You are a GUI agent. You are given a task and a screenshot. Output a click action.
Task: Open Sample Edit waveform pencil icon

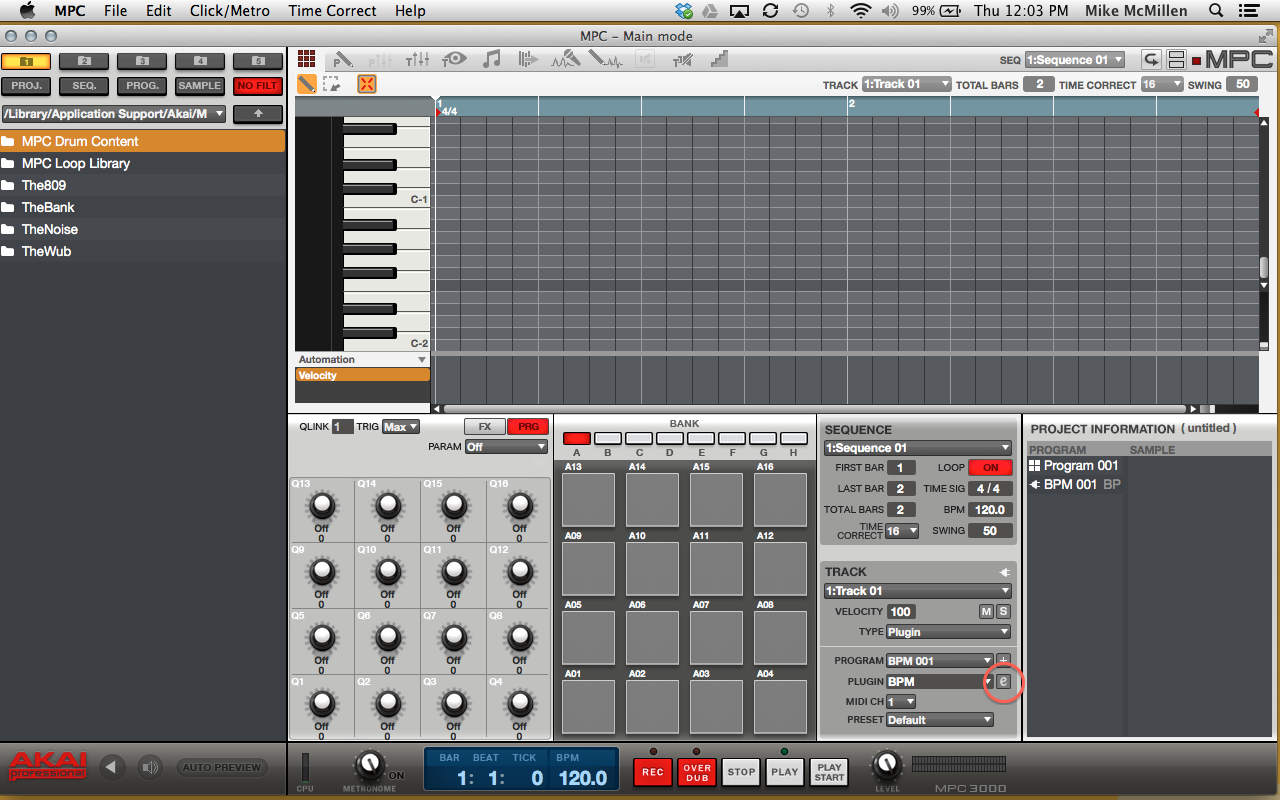[x=606, y=60]
